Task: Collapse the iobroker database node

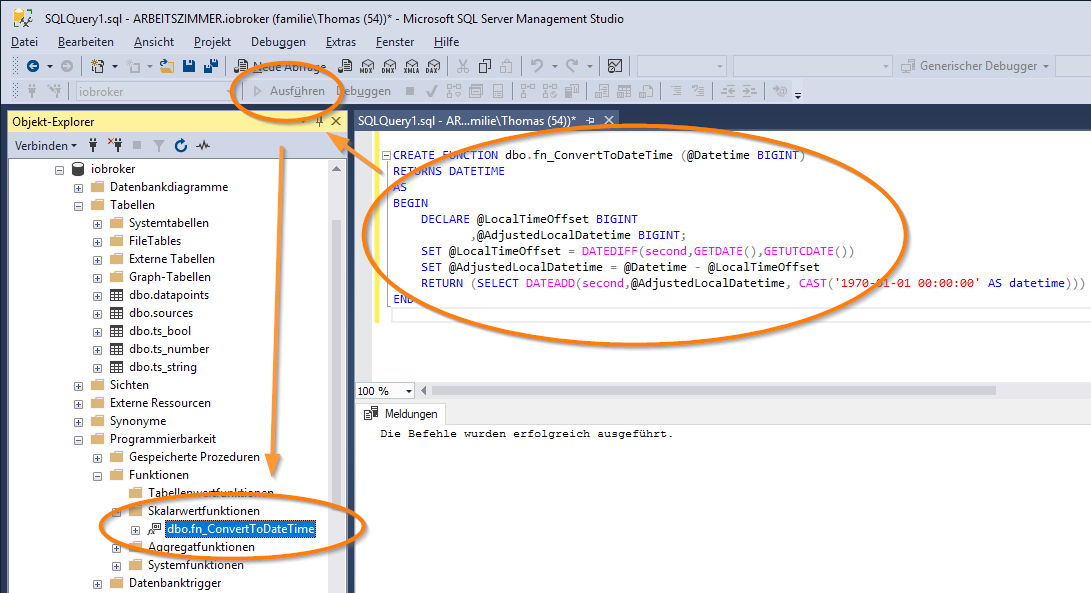Action: pos(60,169)
